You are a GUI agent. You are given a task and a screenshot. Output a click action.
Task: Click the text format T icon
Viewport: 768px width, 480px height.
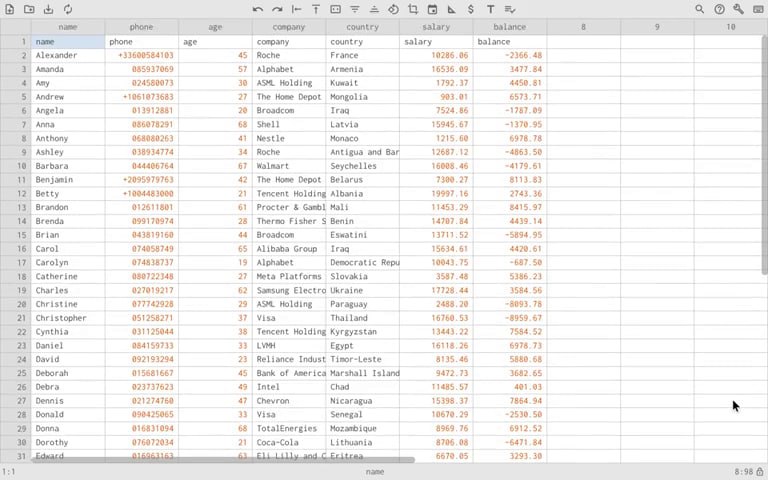[490, 9]
